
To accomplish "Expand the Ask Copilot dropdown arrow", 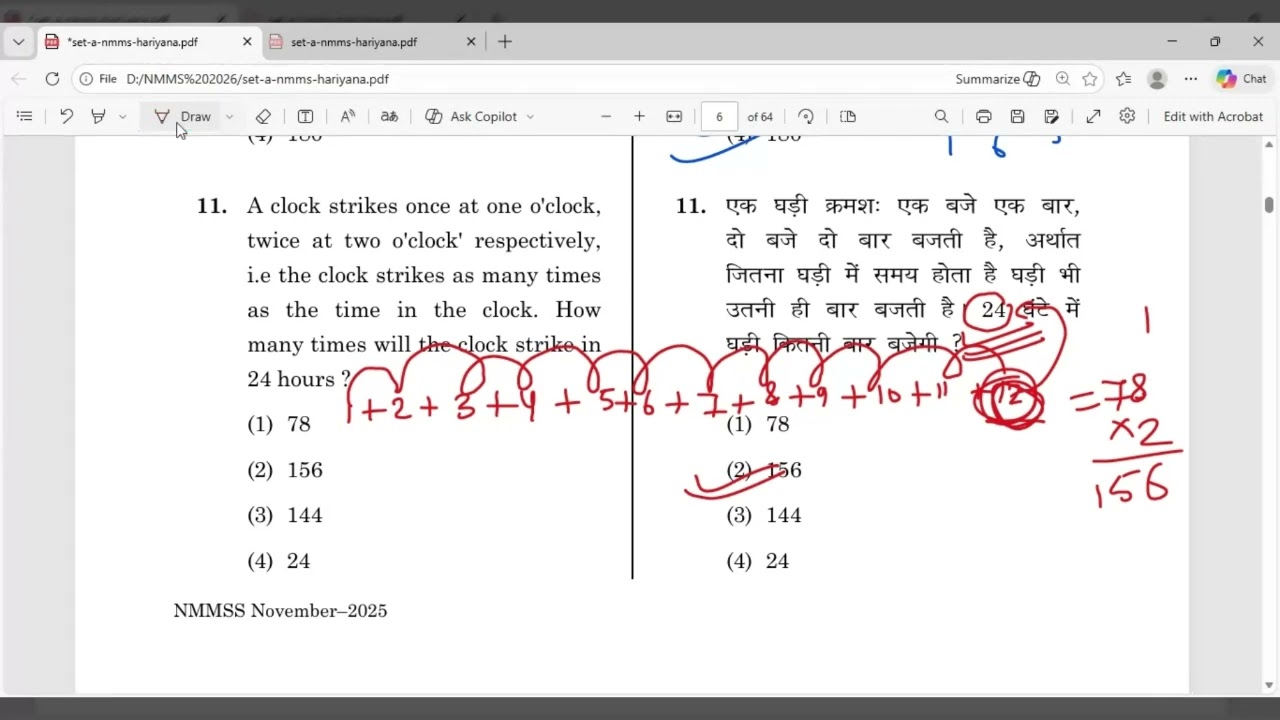I will (x=530, y=117).
